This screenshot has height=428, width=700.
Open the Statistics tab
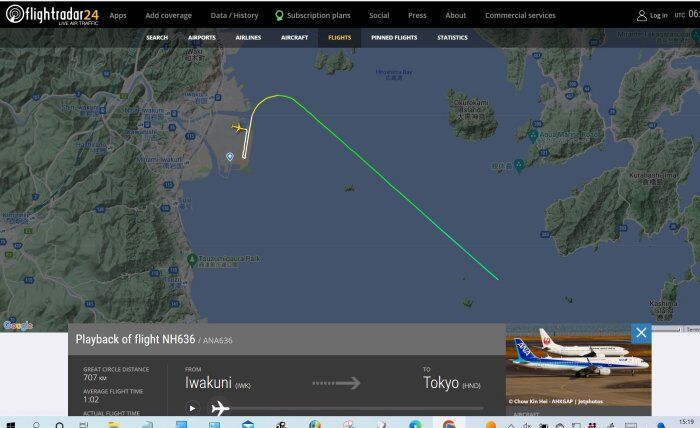coord(452,38)
